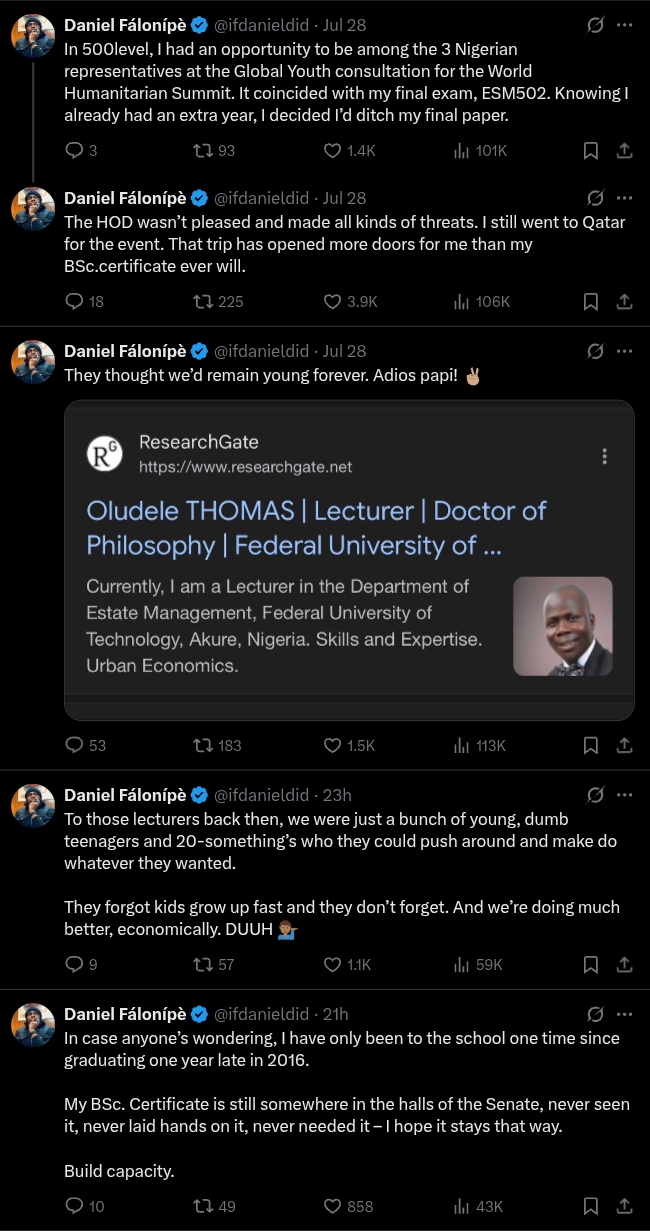The height and width of the screenshot is (1231, 650).
Task: Open Grok icon on Qatar trip tweet
Action: [x=595, y=198]
